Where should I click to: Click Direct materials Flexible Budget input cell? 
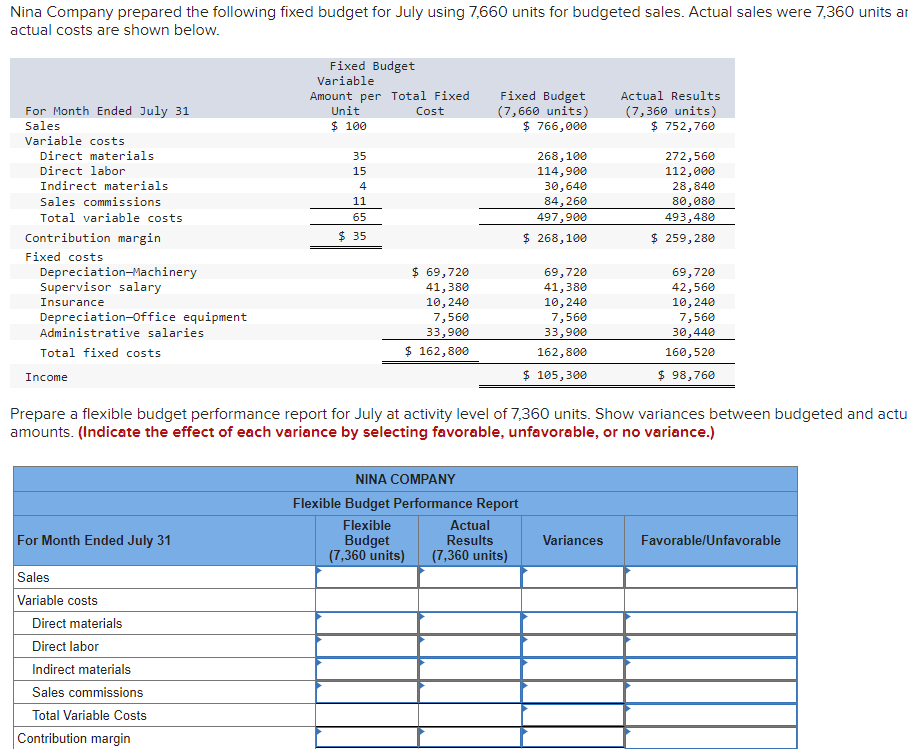(368, 623)
